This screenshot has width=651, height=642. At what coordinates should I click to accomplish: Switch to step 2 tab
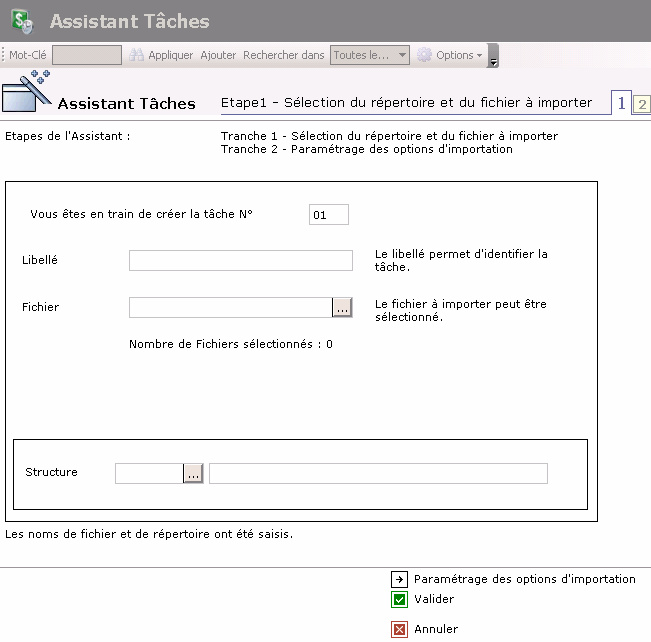click(x=641, y=104)
